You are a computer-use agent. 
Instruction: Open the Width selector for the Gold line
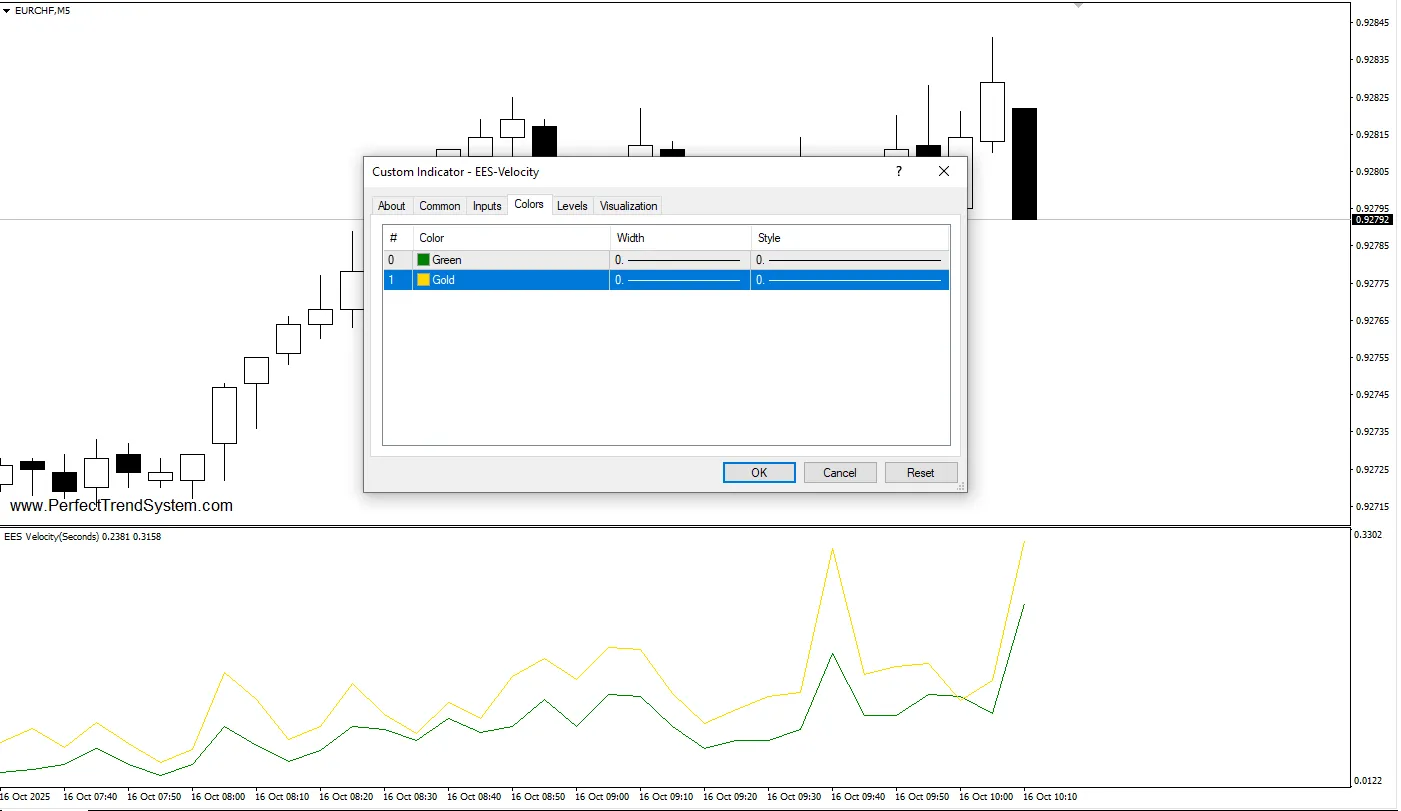point(679,280)
